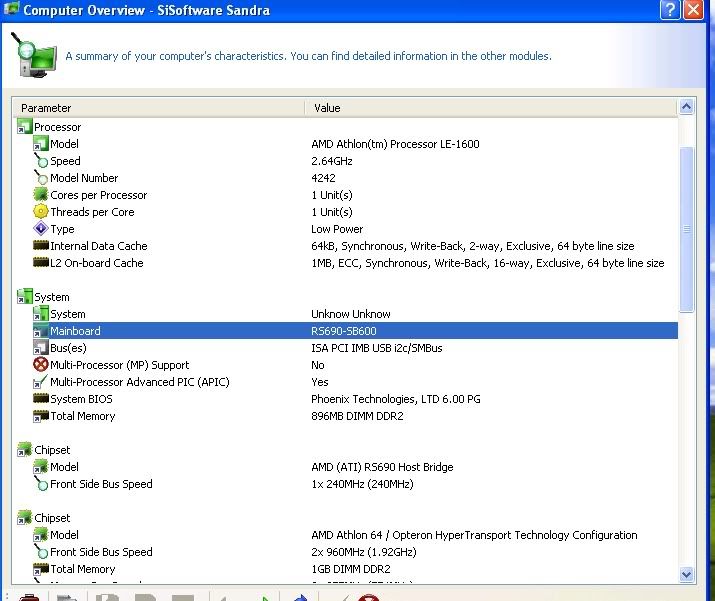The width and height of the screenshot is (715, 601).
Task: Sort by the Parameter column header
Action: 158,108
